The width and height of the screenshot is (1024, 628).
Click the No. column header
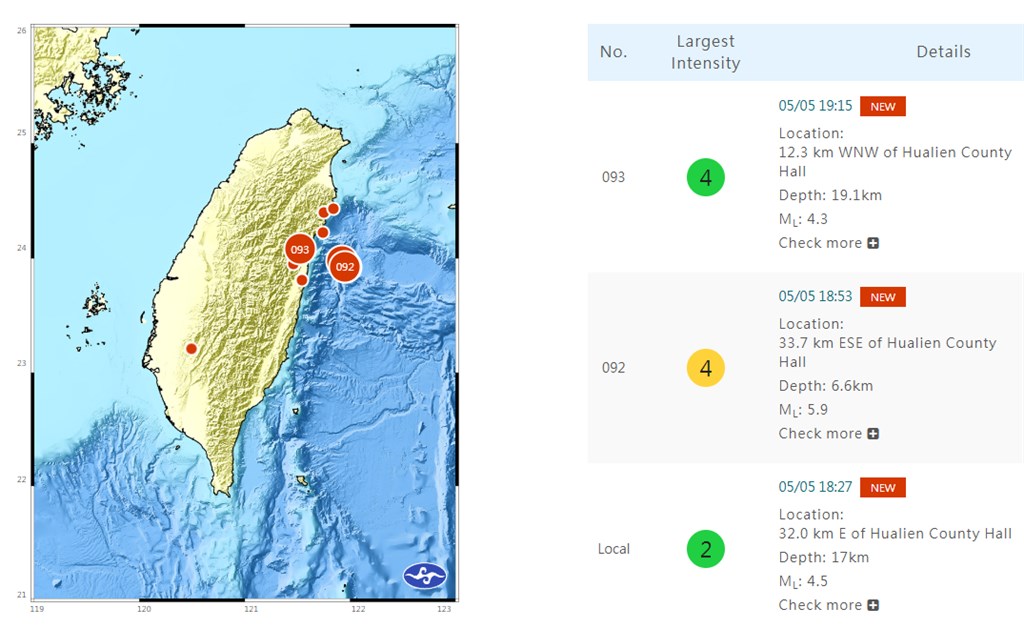click(613, 52)
